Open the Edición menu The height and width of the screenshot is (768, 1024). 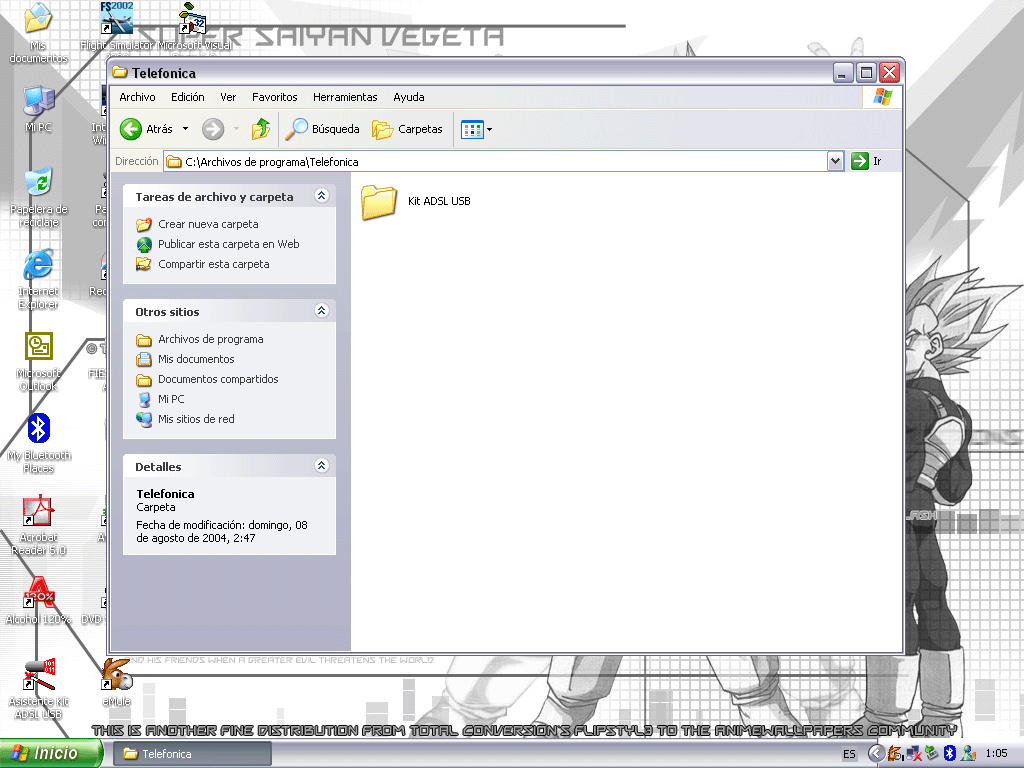[187, 97]
